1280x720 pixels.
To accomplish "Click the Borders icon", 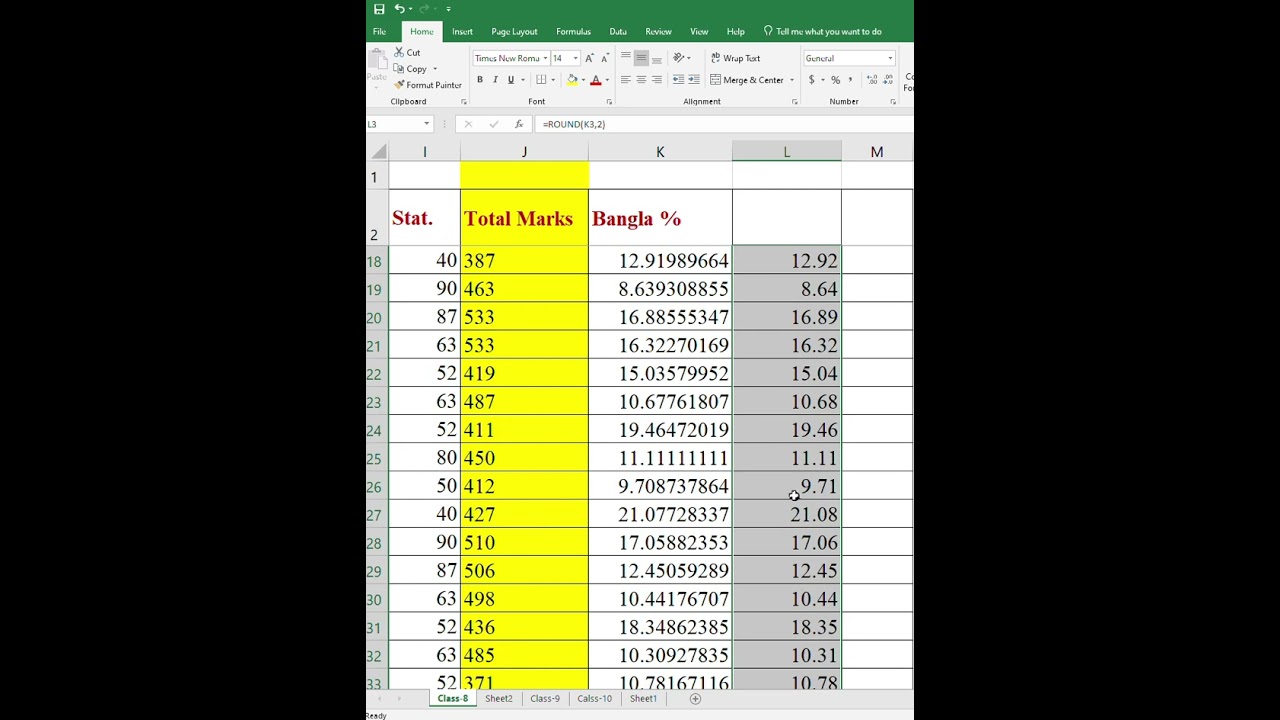I will pos(541,80).
